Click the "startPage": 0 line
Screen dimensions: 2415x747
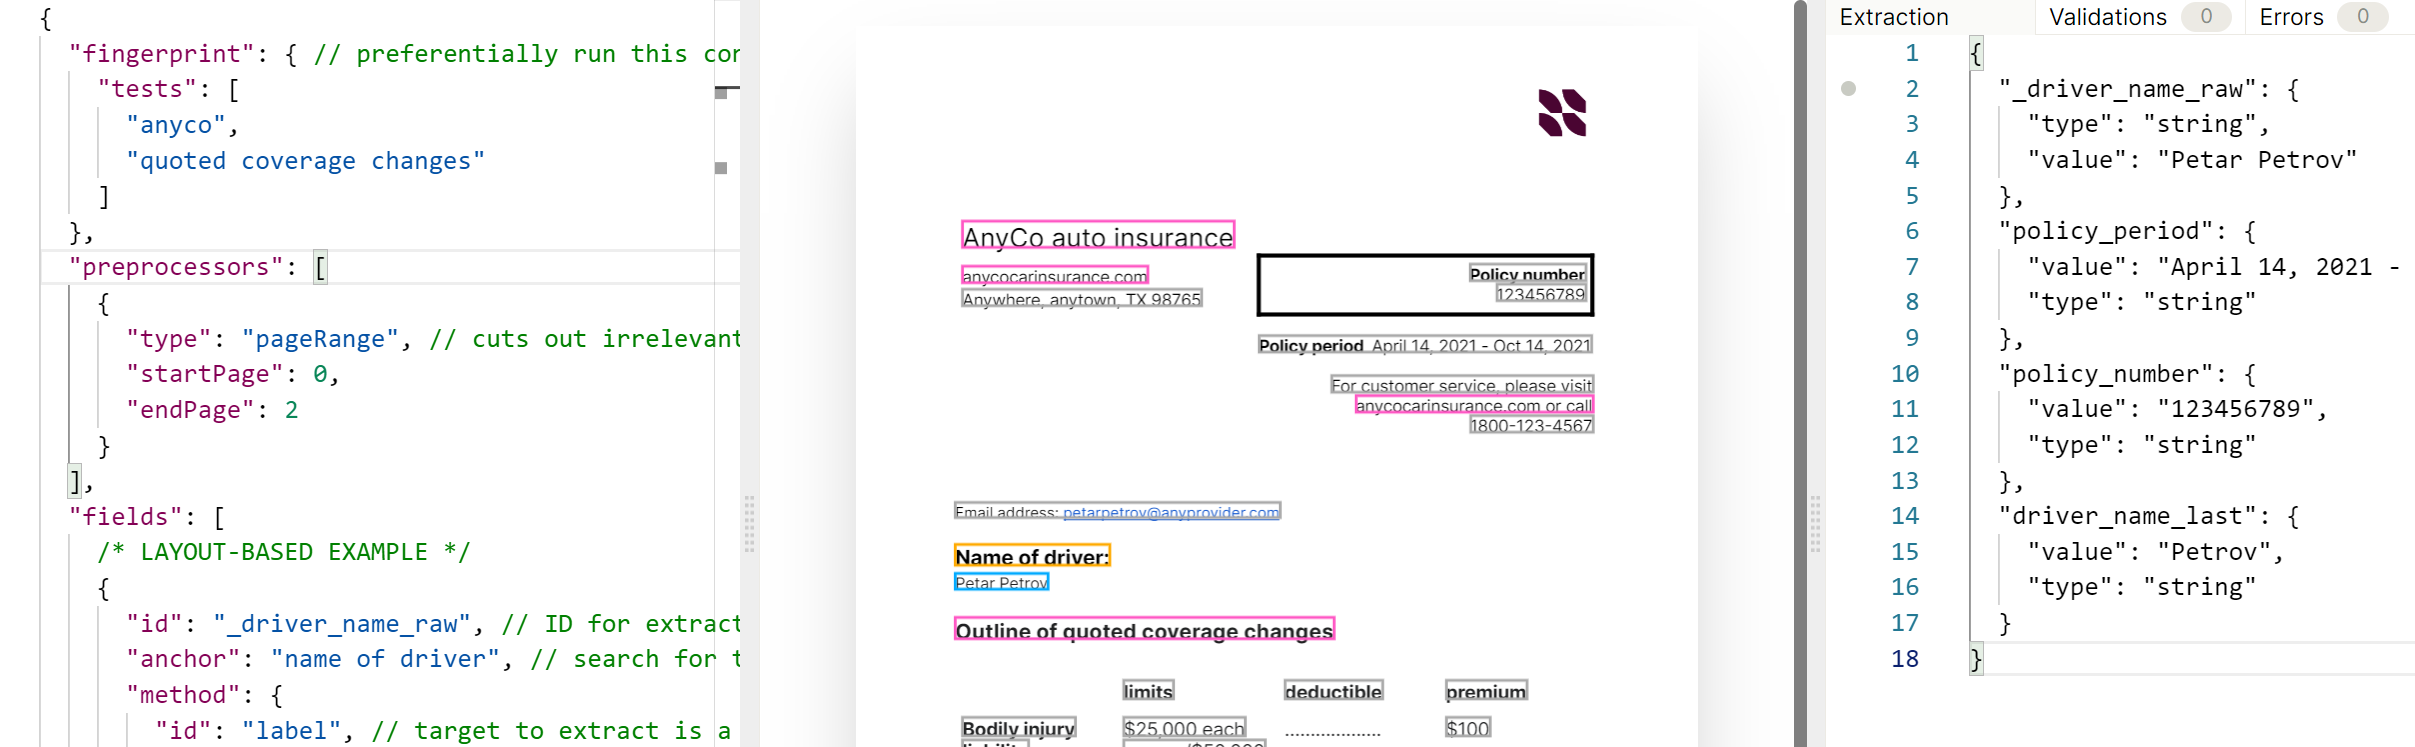point(233,374)
